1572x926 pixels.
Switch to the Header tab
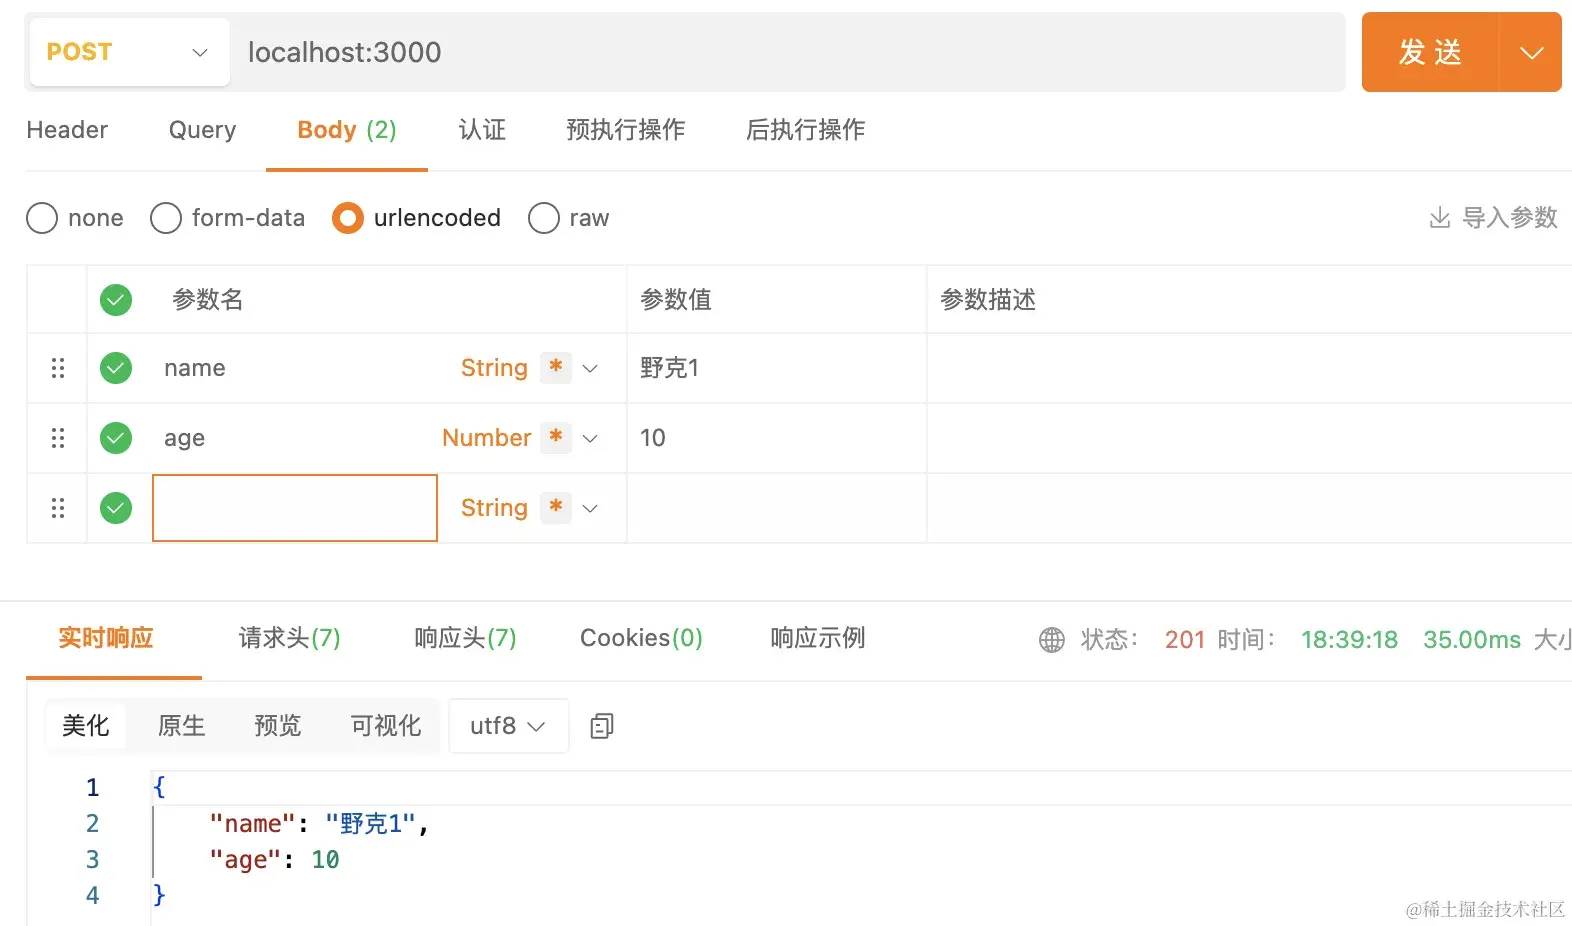click(67, 130)
